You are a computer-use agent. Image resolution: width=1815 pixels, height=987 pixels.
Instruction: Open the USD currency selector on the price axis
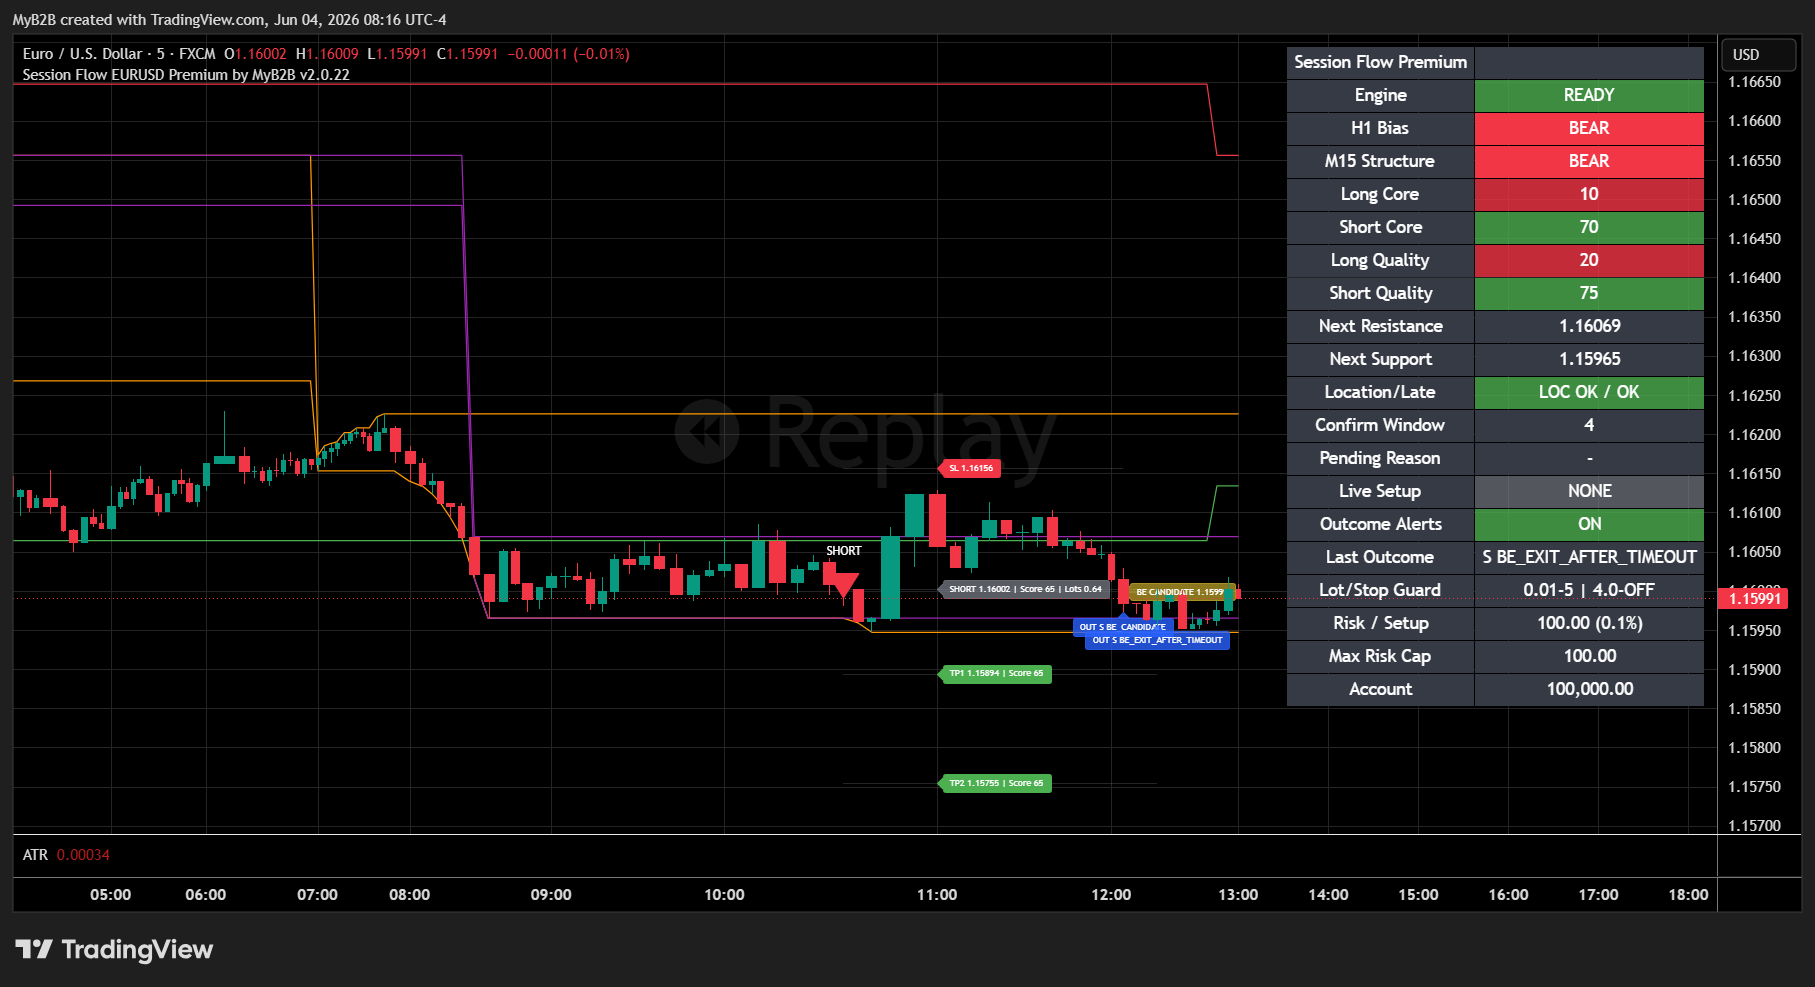(1758, 55)
